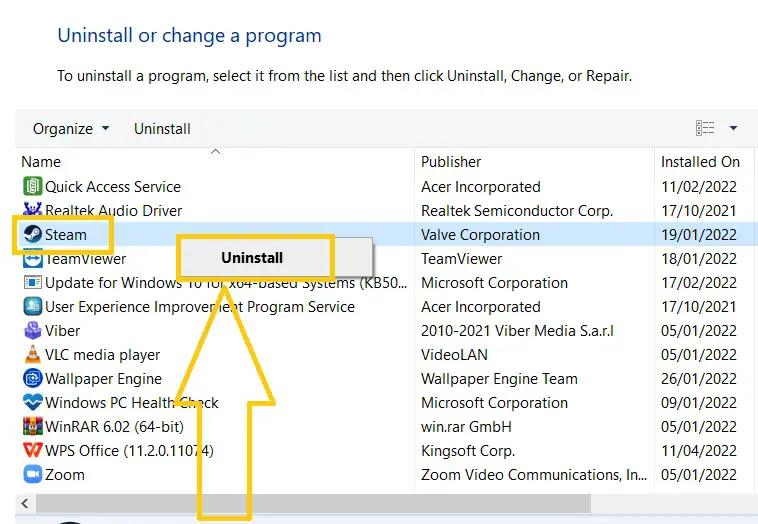
Task: Sort by the Name column header
Action: tap(41, 161)
